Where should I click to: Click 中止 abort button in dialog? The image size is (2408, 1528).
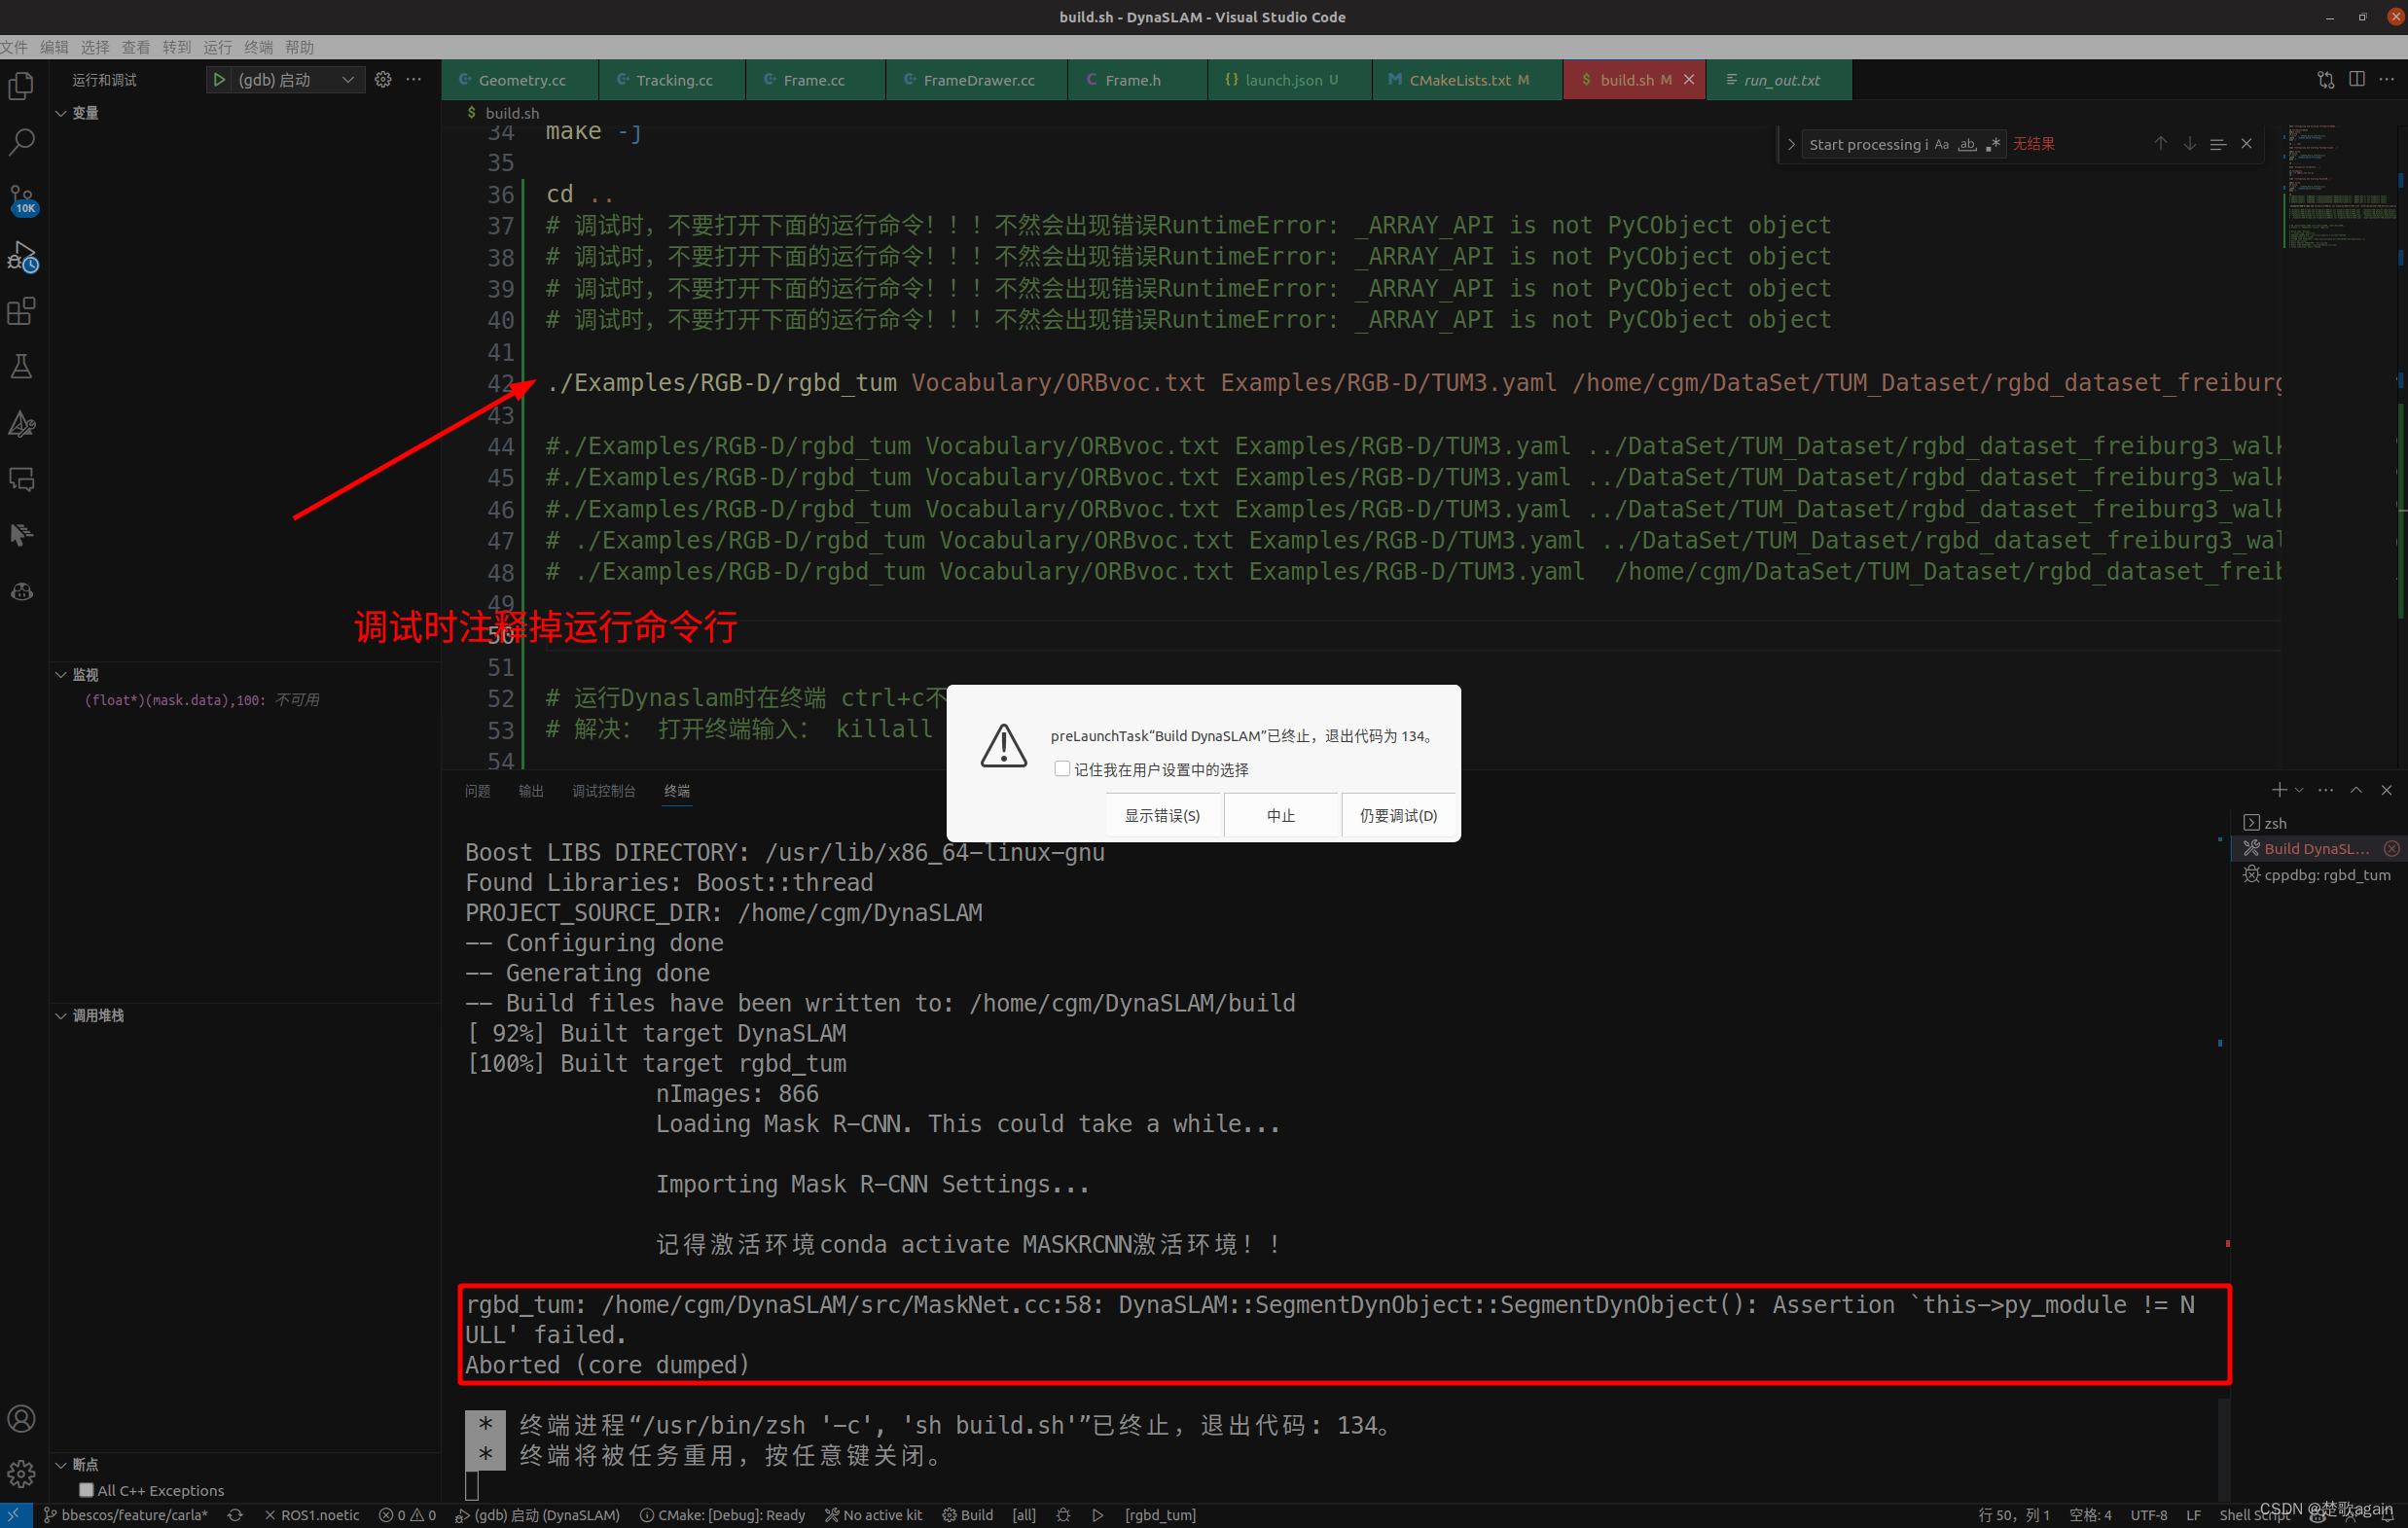point(1280,815)
